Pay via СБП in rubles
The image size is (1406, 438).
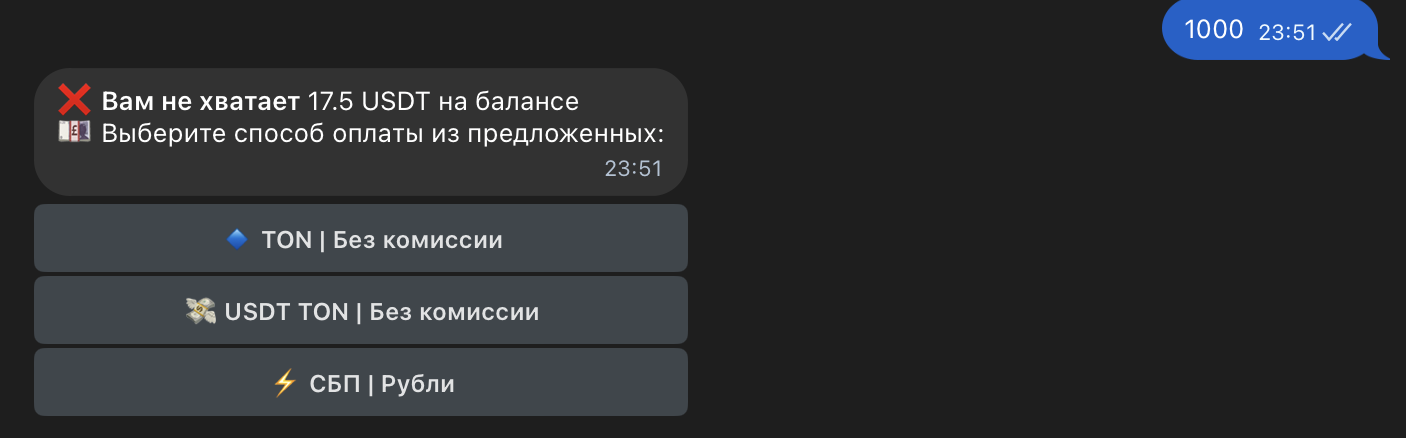point(360,383)
